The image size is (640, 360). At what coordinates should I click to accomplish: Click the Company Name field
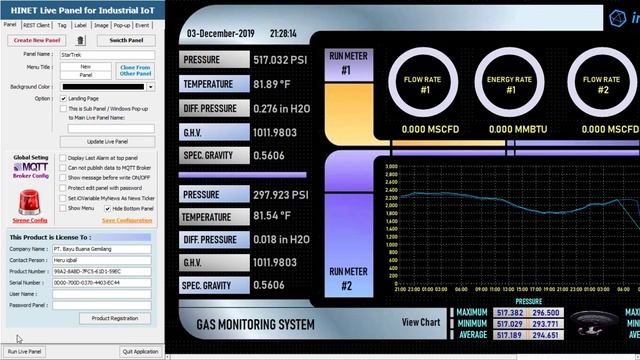102,249
